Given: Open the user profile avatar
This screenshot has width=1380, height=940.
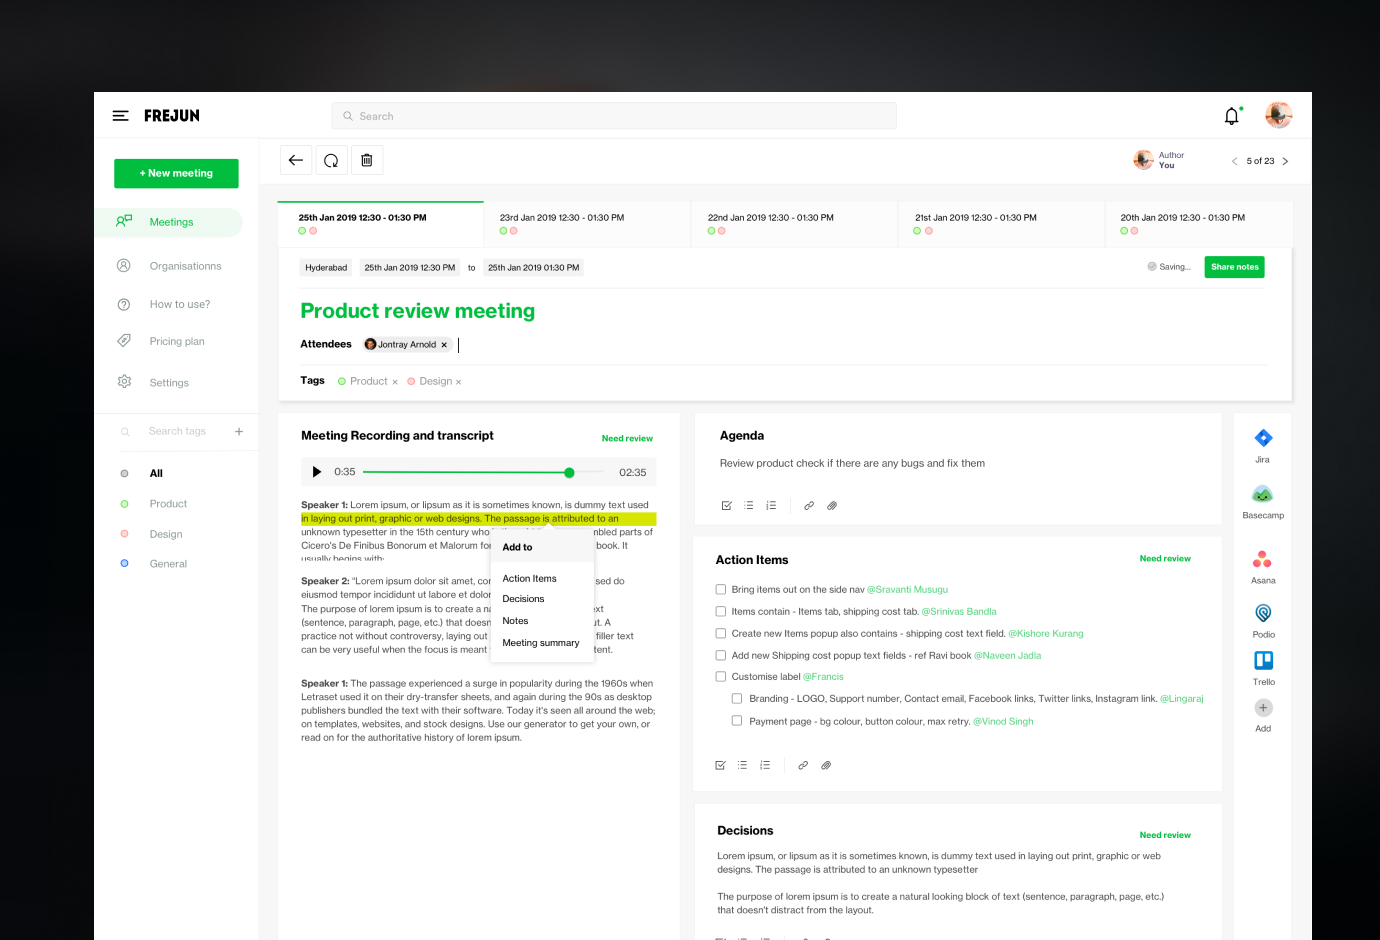Looking at the screenshot, I should pyautogui.click(x=1278, y=115).
